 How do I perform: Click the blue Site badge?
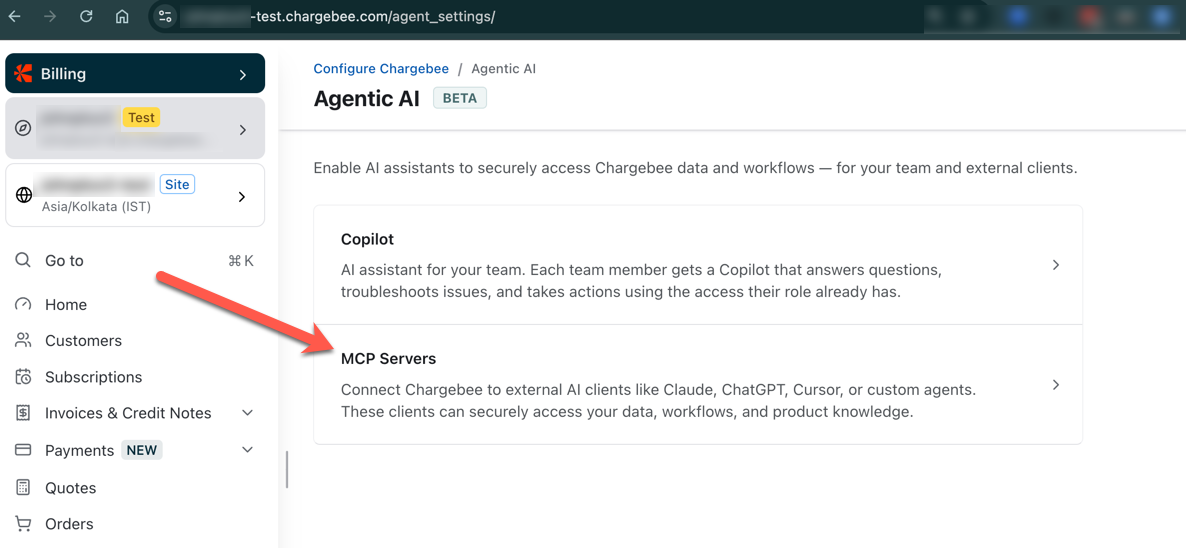click(x=178, y=184)
